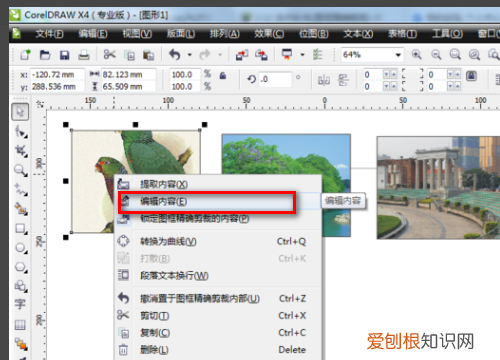Choose 提取内容(X) from context menu
Viewport: 500px width, 360px height.
click(218, 184)
